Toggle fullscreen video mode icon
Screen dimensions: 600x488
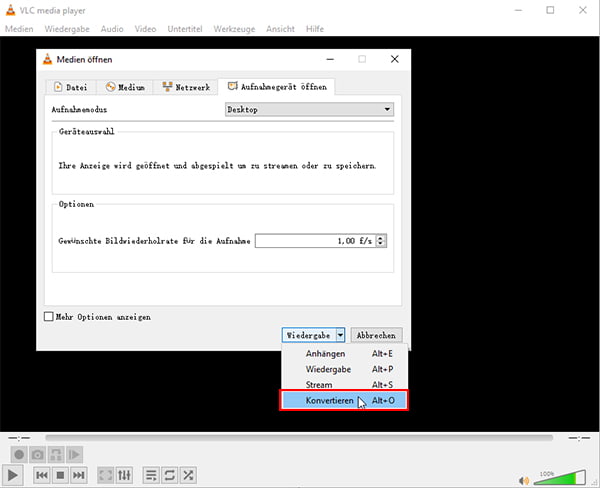pyautogui.click(x=105, y=475)
